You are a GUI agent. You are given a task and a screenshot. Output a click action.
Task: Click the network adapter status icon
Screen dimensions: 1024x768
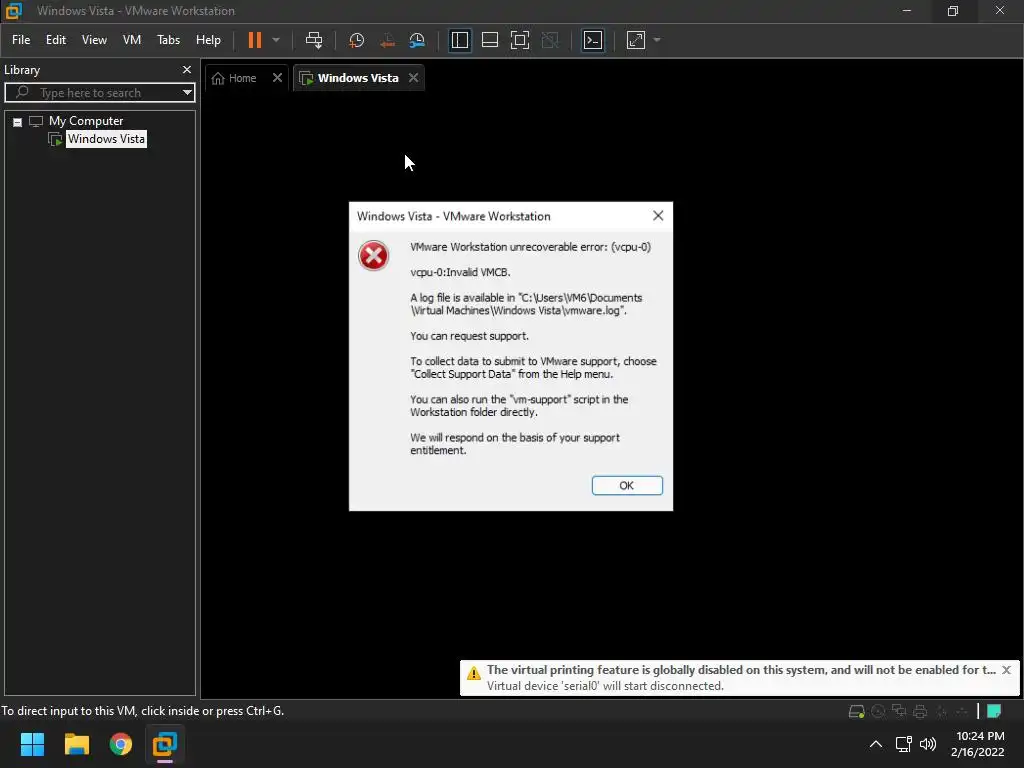tap(899, 711)
